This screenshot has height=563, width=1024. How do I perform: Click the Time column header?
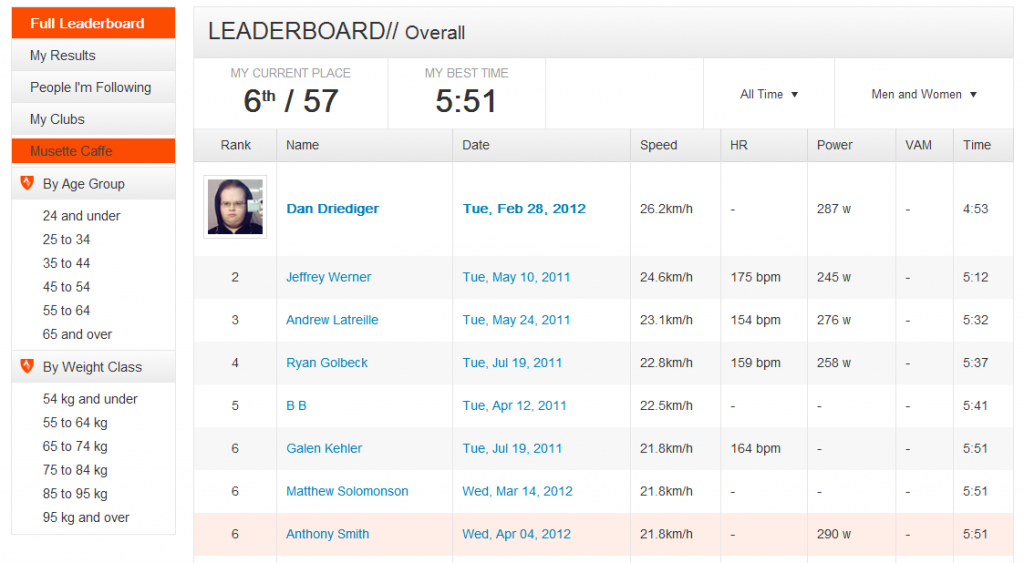(977, 145)
